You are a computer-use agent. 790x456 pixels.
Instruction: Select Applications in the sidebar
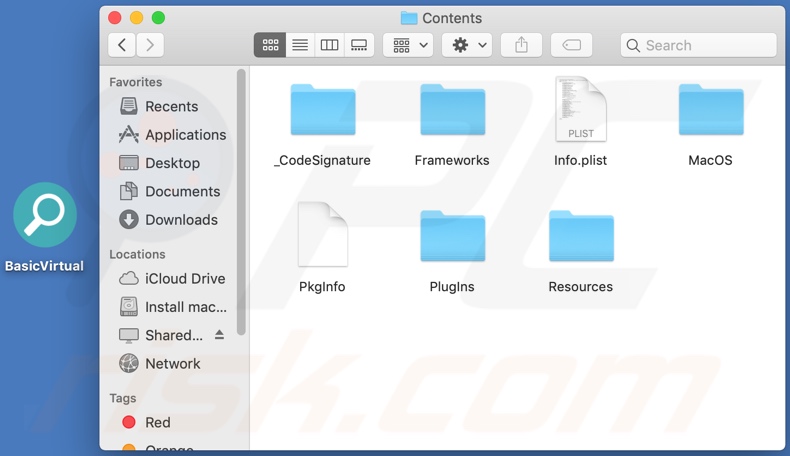185,135
